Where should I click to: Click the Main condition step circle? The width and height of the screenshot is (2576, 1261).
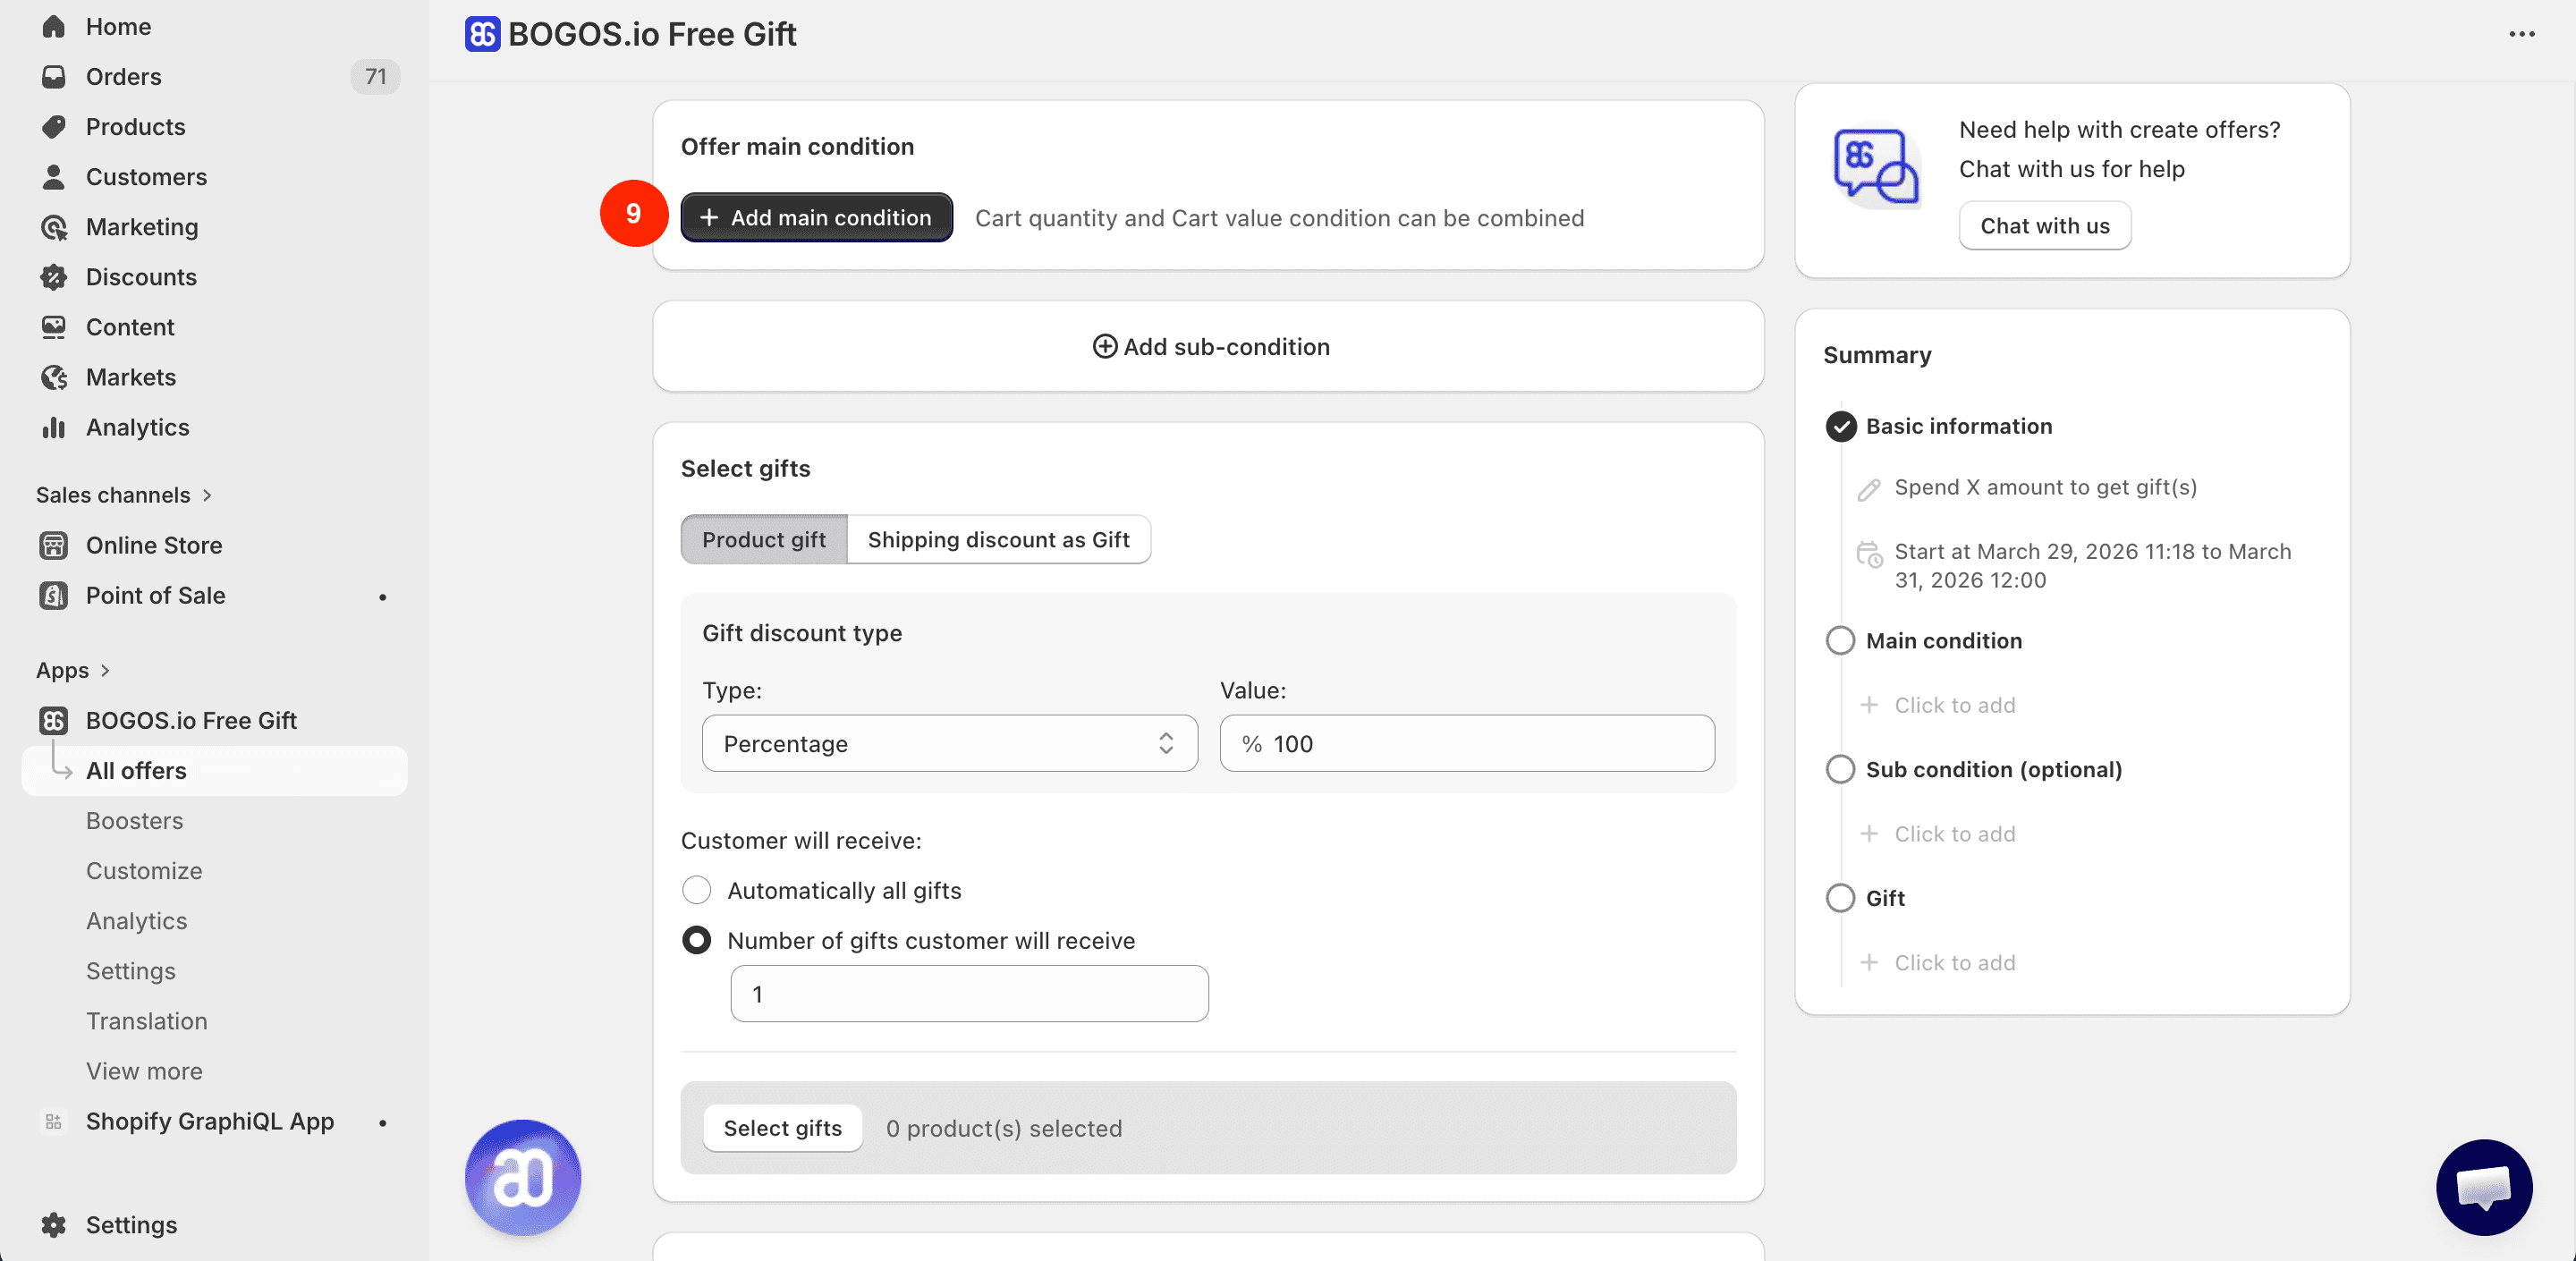point(1840,640)
